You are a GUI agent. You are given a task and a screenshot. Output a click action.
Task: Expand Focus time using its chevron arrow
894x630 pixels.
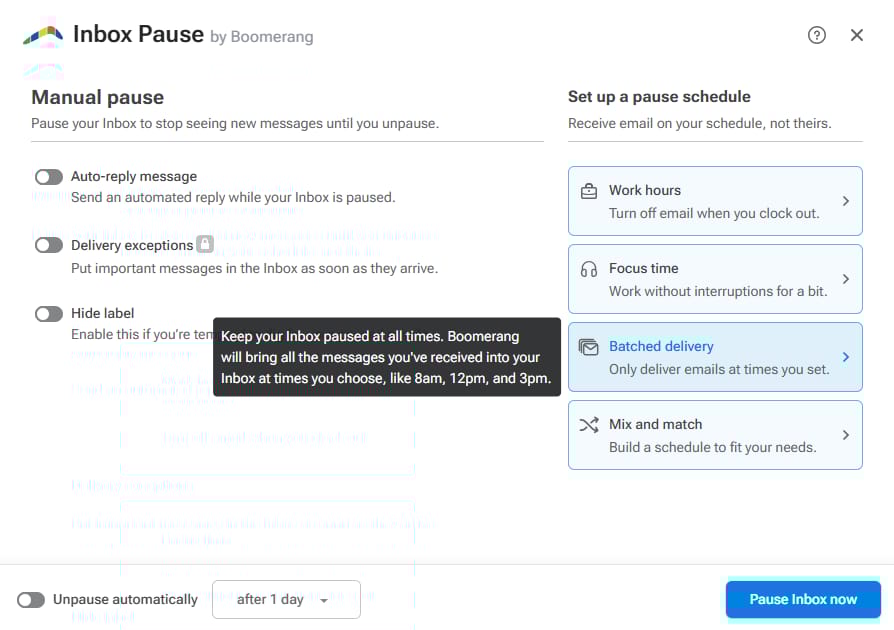pos(845,279)
